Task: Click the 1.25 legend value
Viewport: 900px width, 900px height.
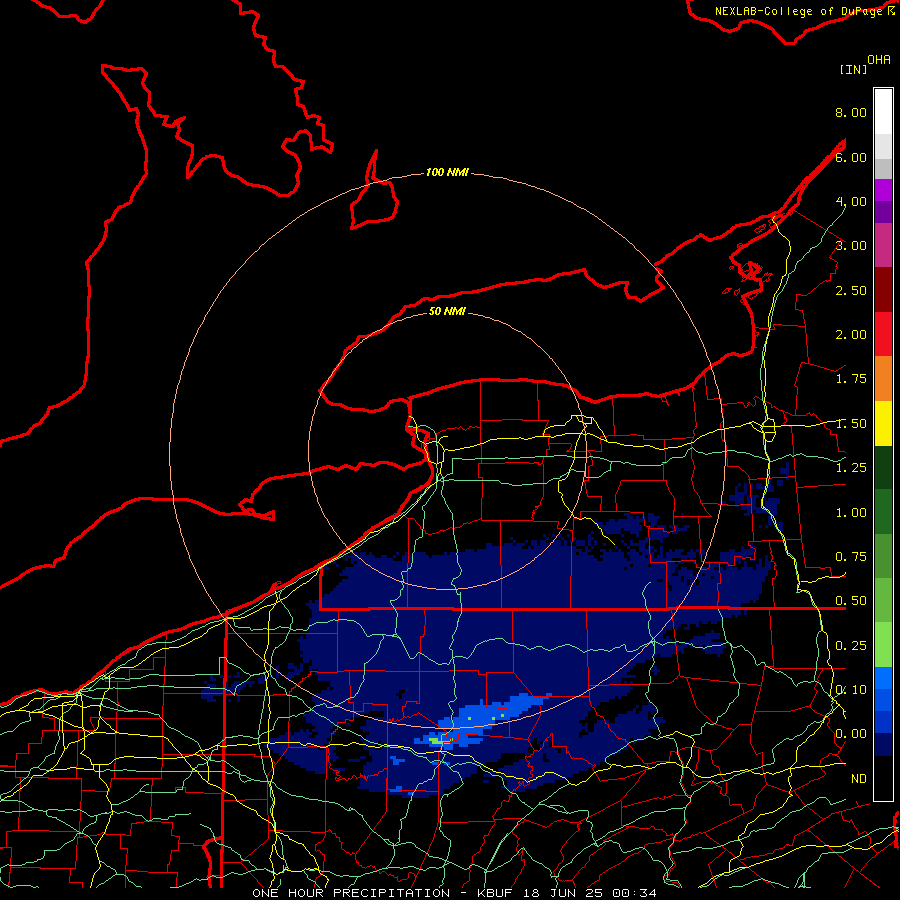Action: (x=851, y=468)
